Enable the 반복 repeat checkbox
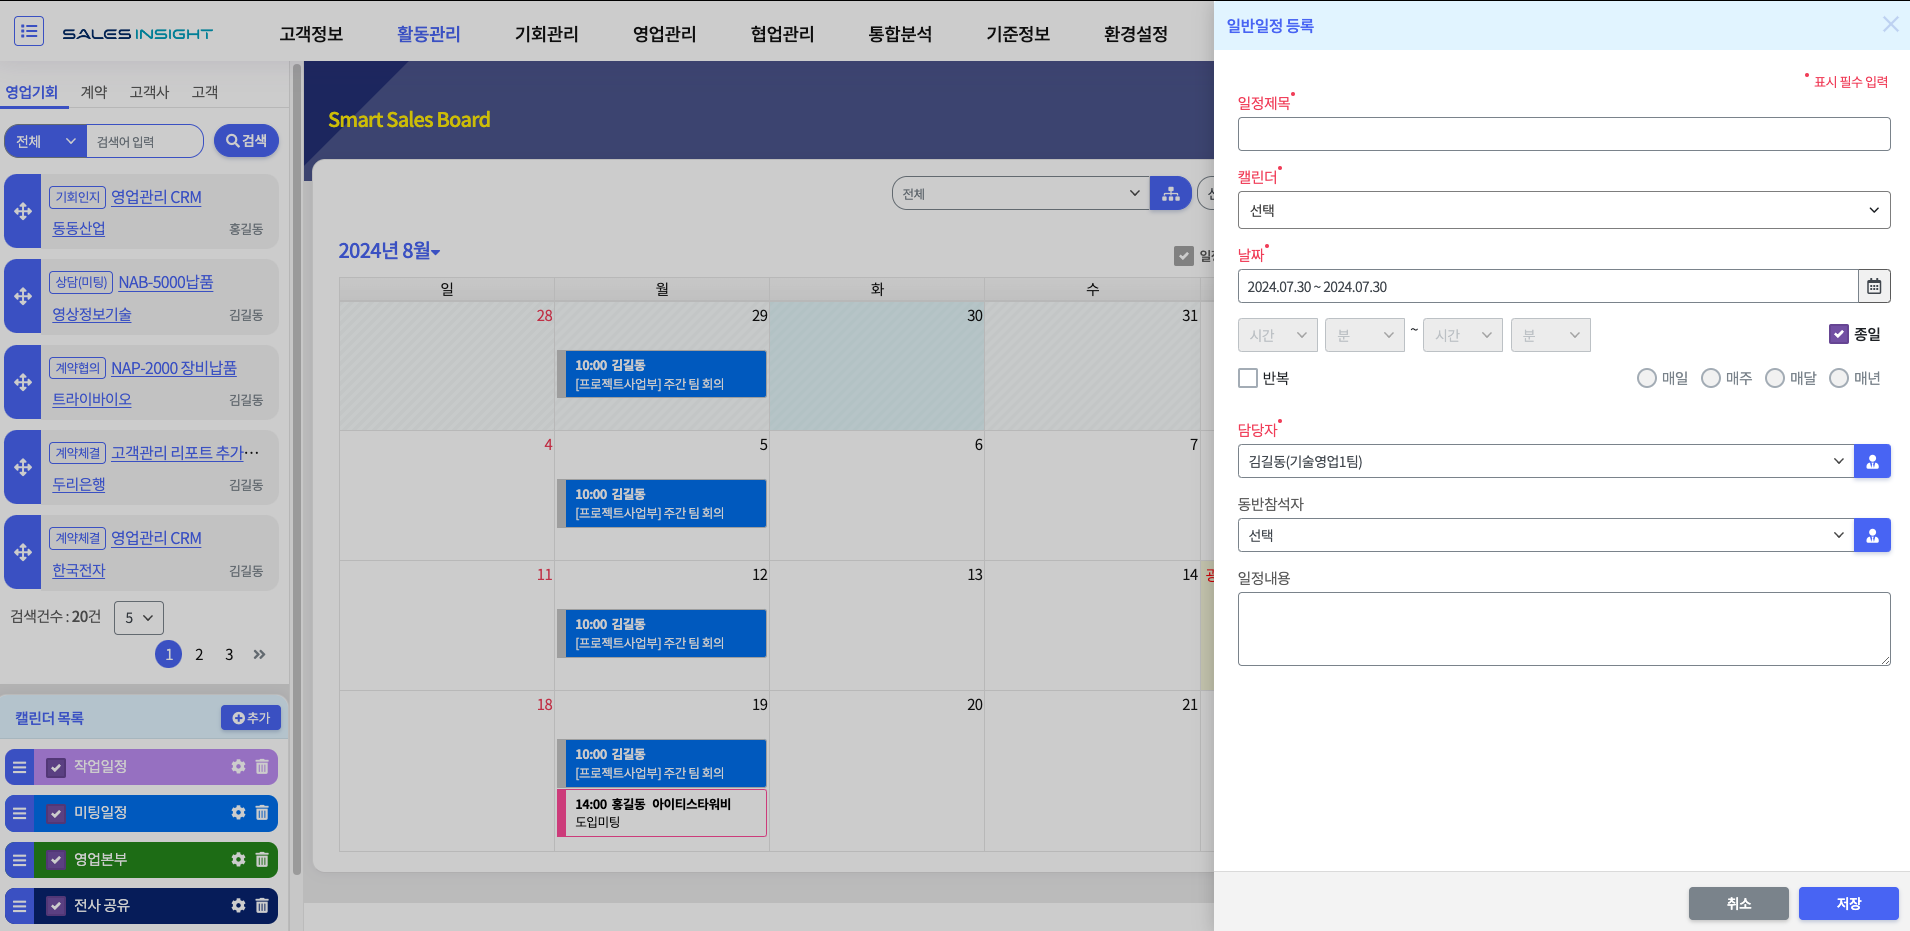 1248,378
